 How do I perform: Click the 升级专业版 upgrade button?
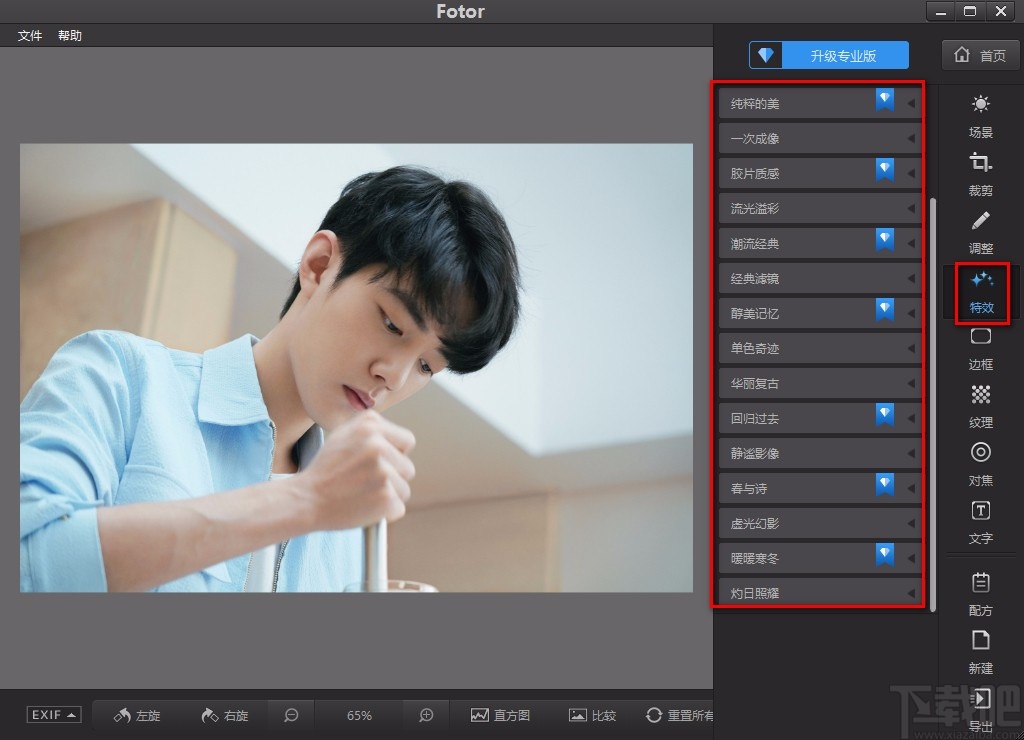click(828, 55)
